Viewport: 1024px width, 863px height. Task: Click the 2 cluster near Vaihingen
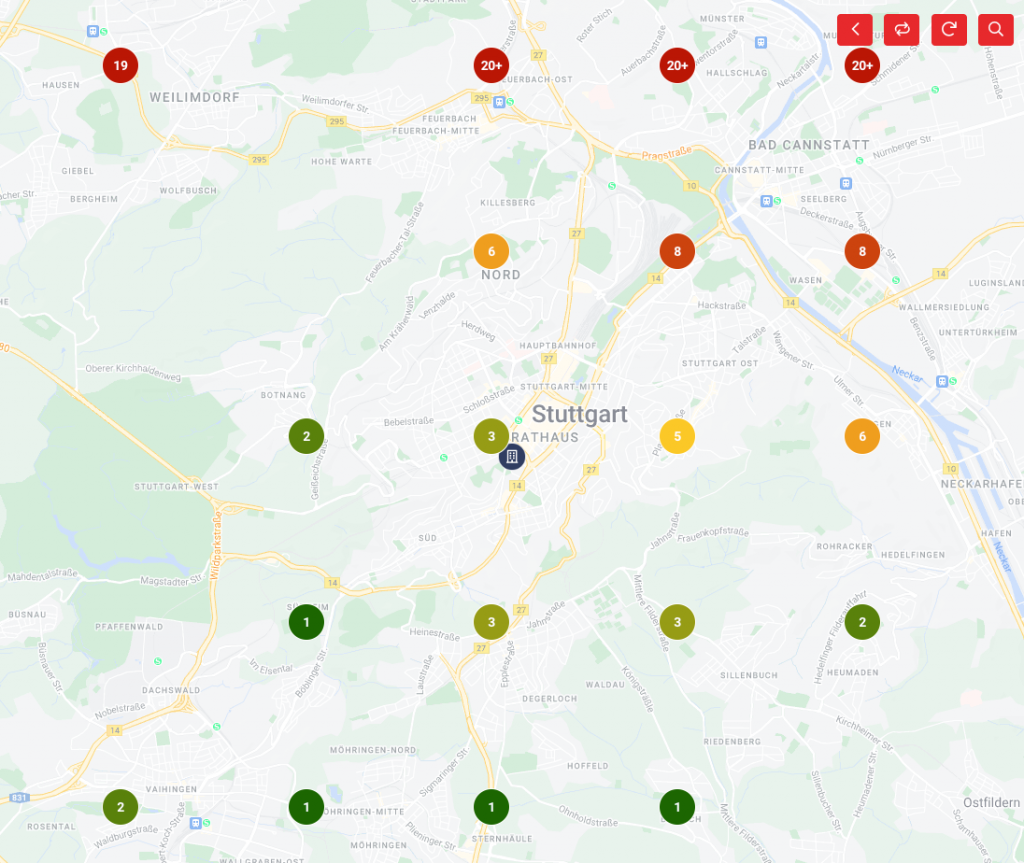[120, 807]
